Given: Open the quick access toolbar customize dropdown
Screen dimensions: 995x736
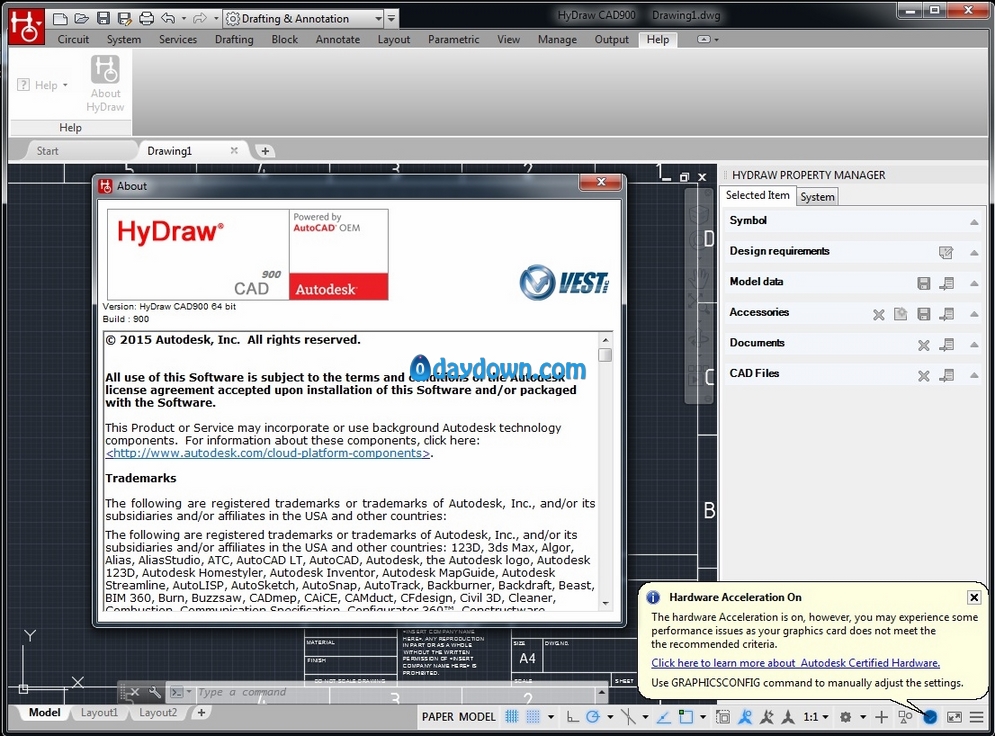Looking at the screenshot, I should [392, 18].
